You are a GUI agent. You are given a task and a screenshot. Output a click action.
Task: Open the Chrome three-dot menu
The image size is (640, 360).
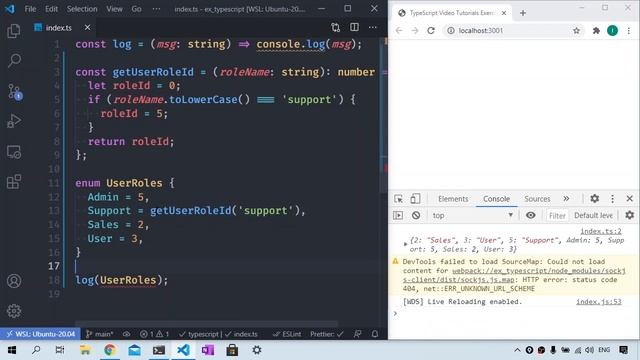(x=629, y=31)
